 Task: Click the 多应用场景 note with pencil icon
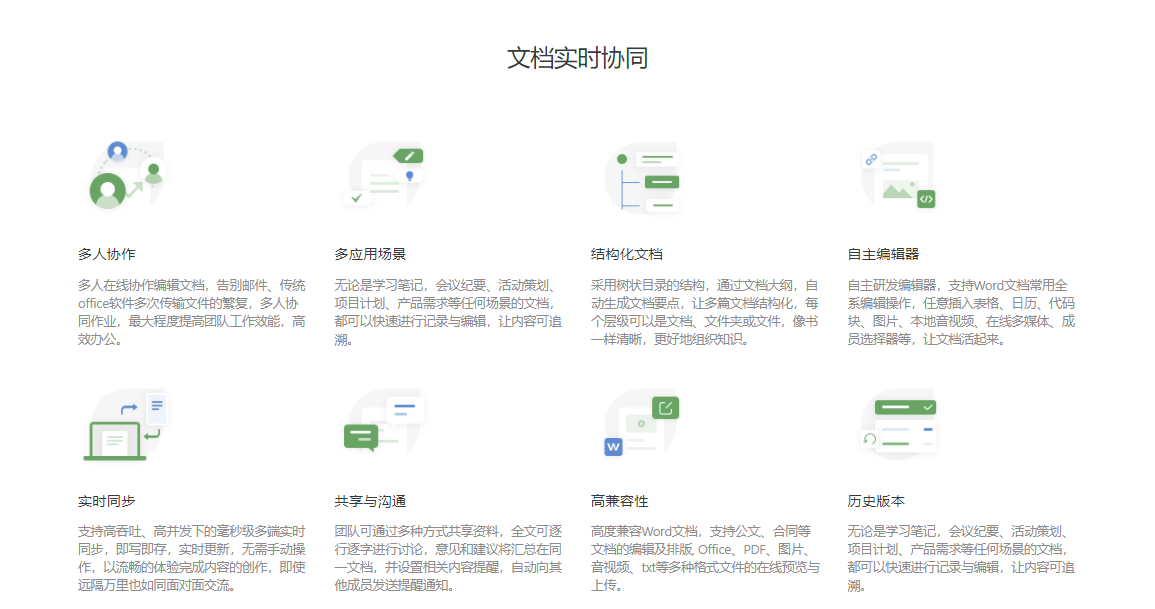tap(383, 176)
